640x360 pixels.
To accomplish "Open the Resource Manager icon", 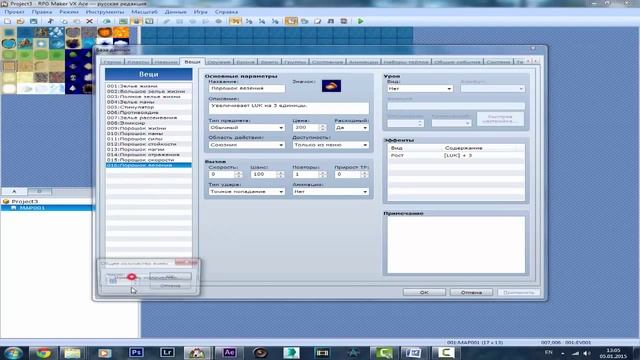I will [x=304, y=21].
